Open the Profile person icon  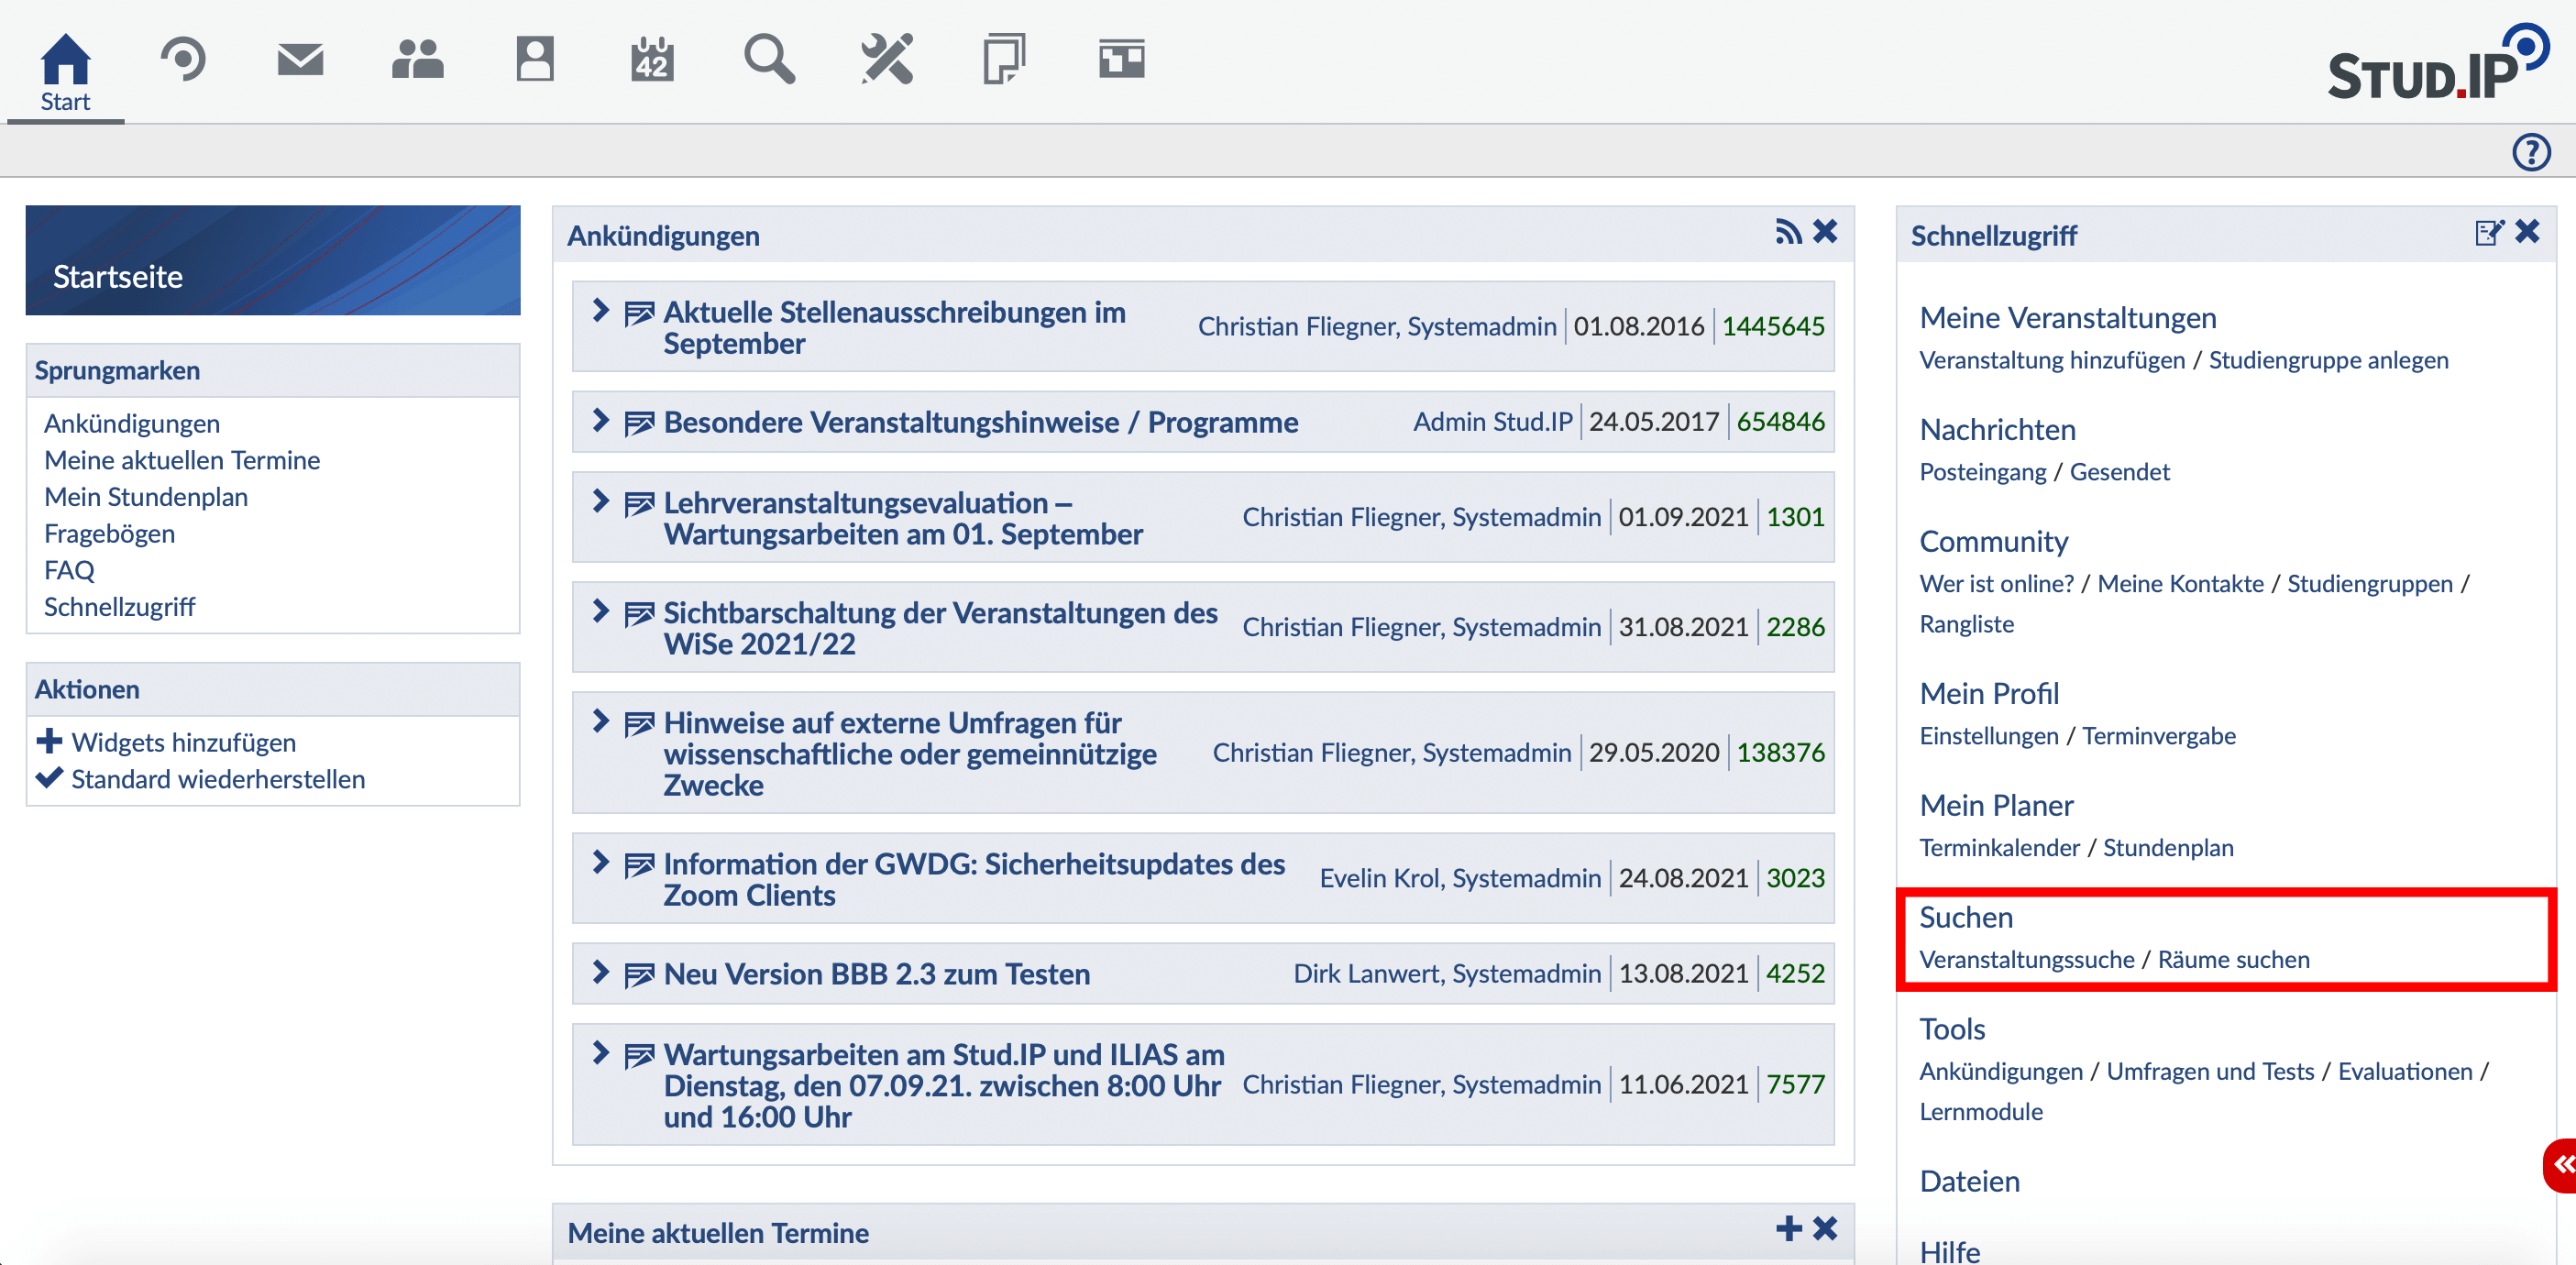(x=534, y=60)
